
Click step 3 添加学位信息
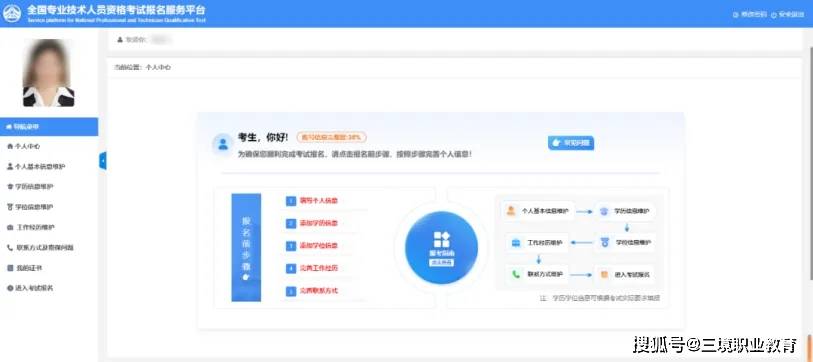pyautogui.click(x=319, y=246)
